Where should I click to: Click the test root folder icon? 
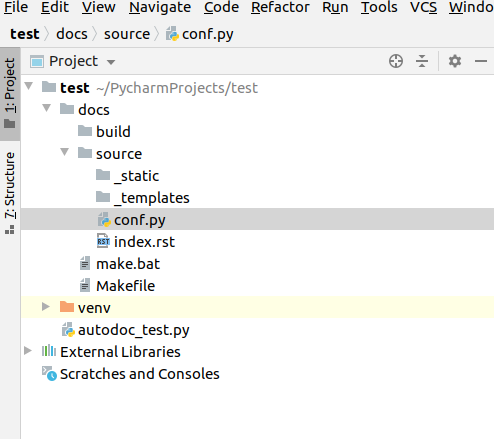click(x=49, y=87)
